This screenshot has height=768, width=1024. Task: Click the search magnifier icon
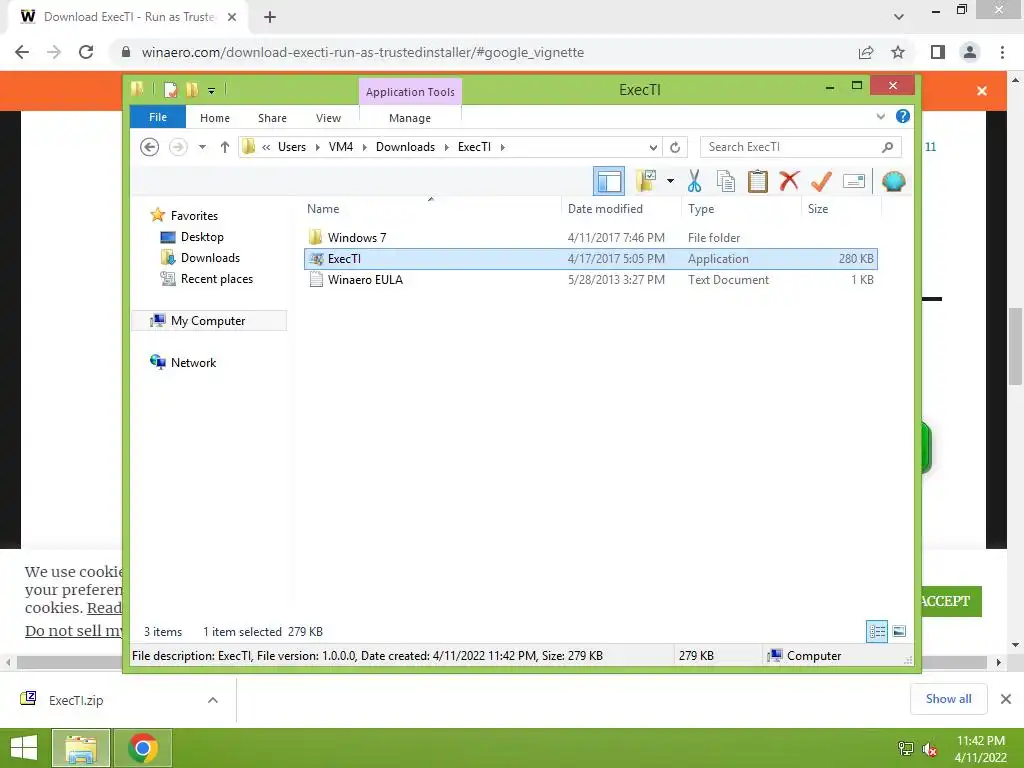pyautogui.click(x=888, y=147)
